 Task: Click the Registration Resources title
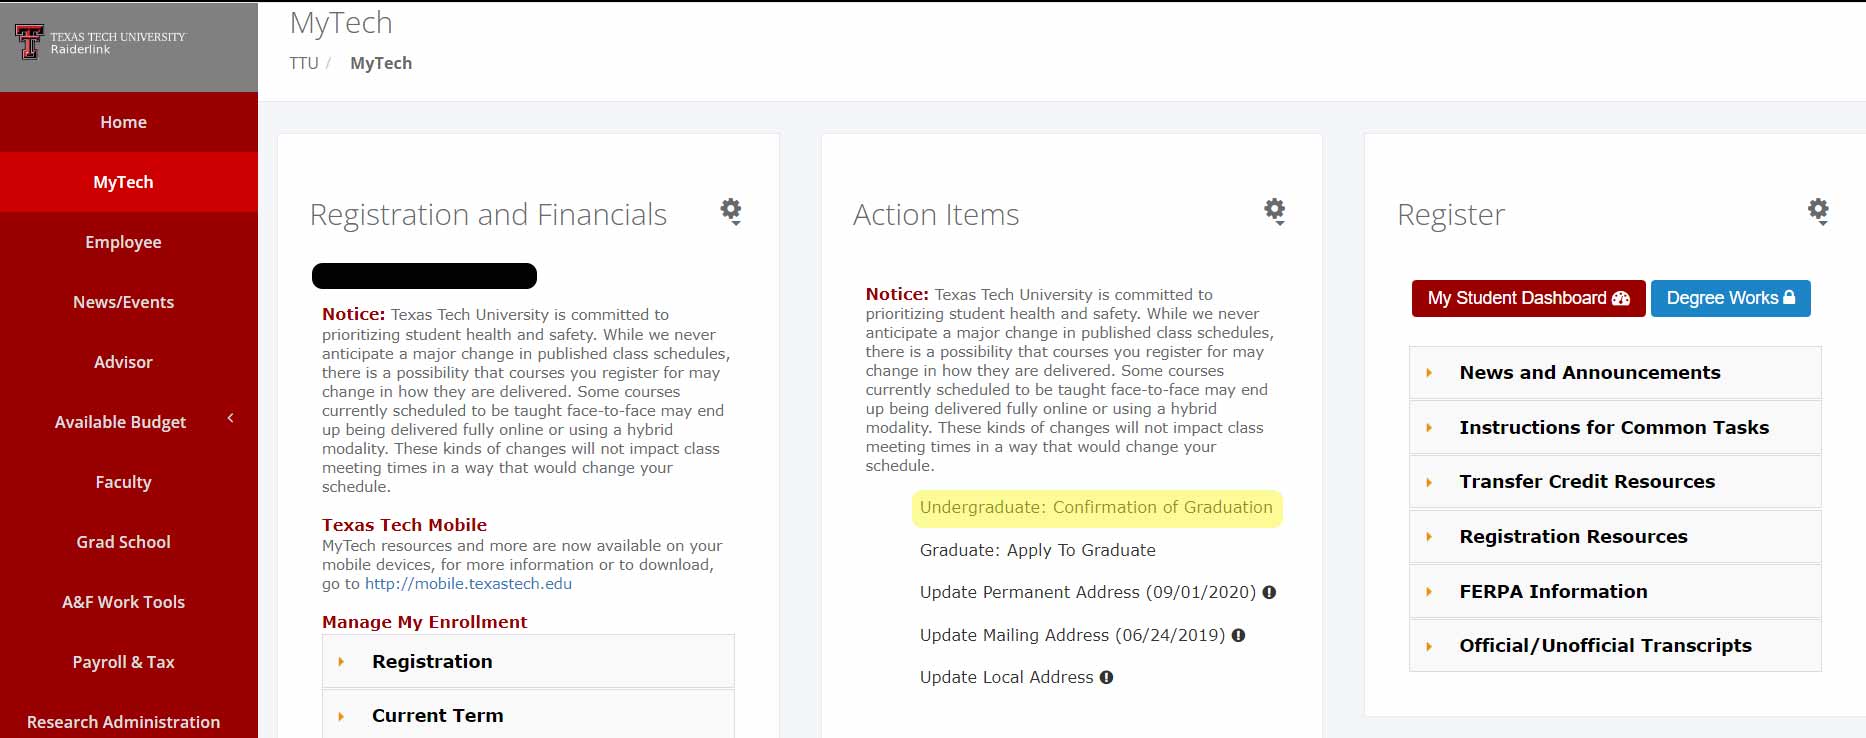[1573, 537]
